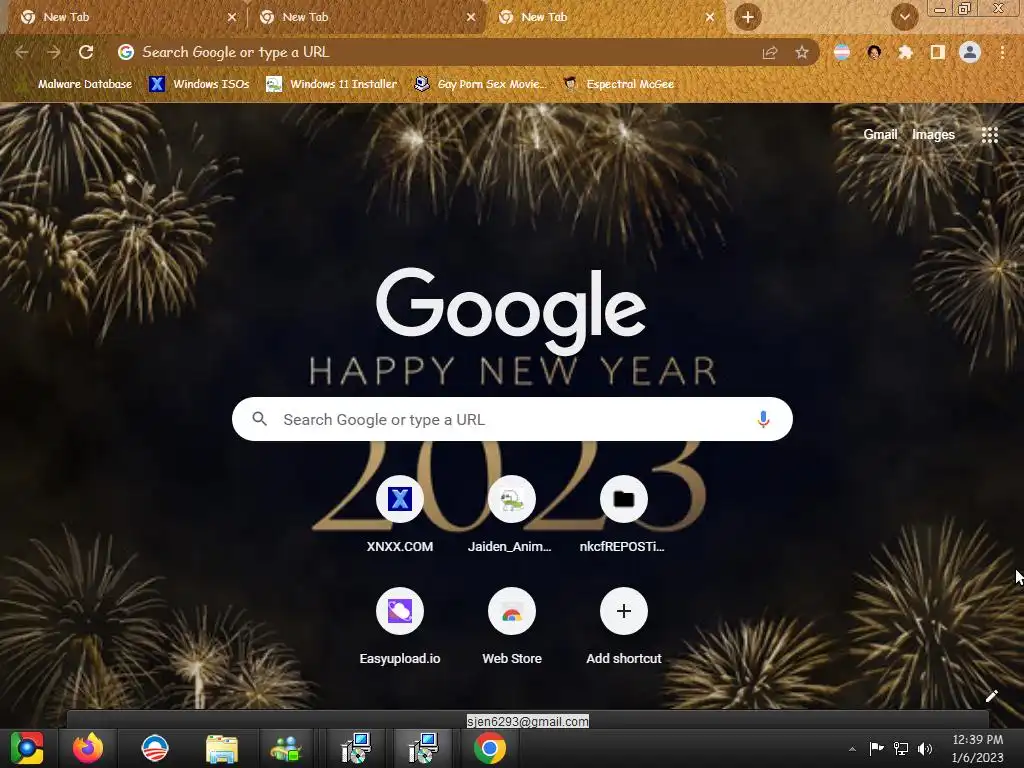This screenshot has width=1024, height=768.
Task: Click the Start button in the taskbar
Action: tap(26, 748)
